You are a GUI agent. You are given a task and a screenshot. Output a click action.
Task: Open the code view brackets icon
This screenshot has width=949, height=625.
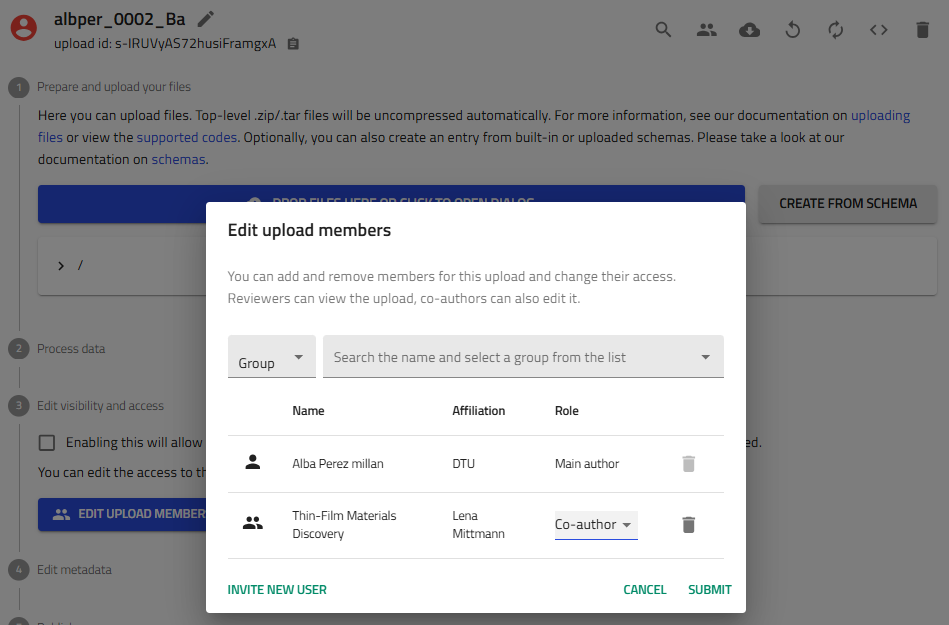pos(879,30)
